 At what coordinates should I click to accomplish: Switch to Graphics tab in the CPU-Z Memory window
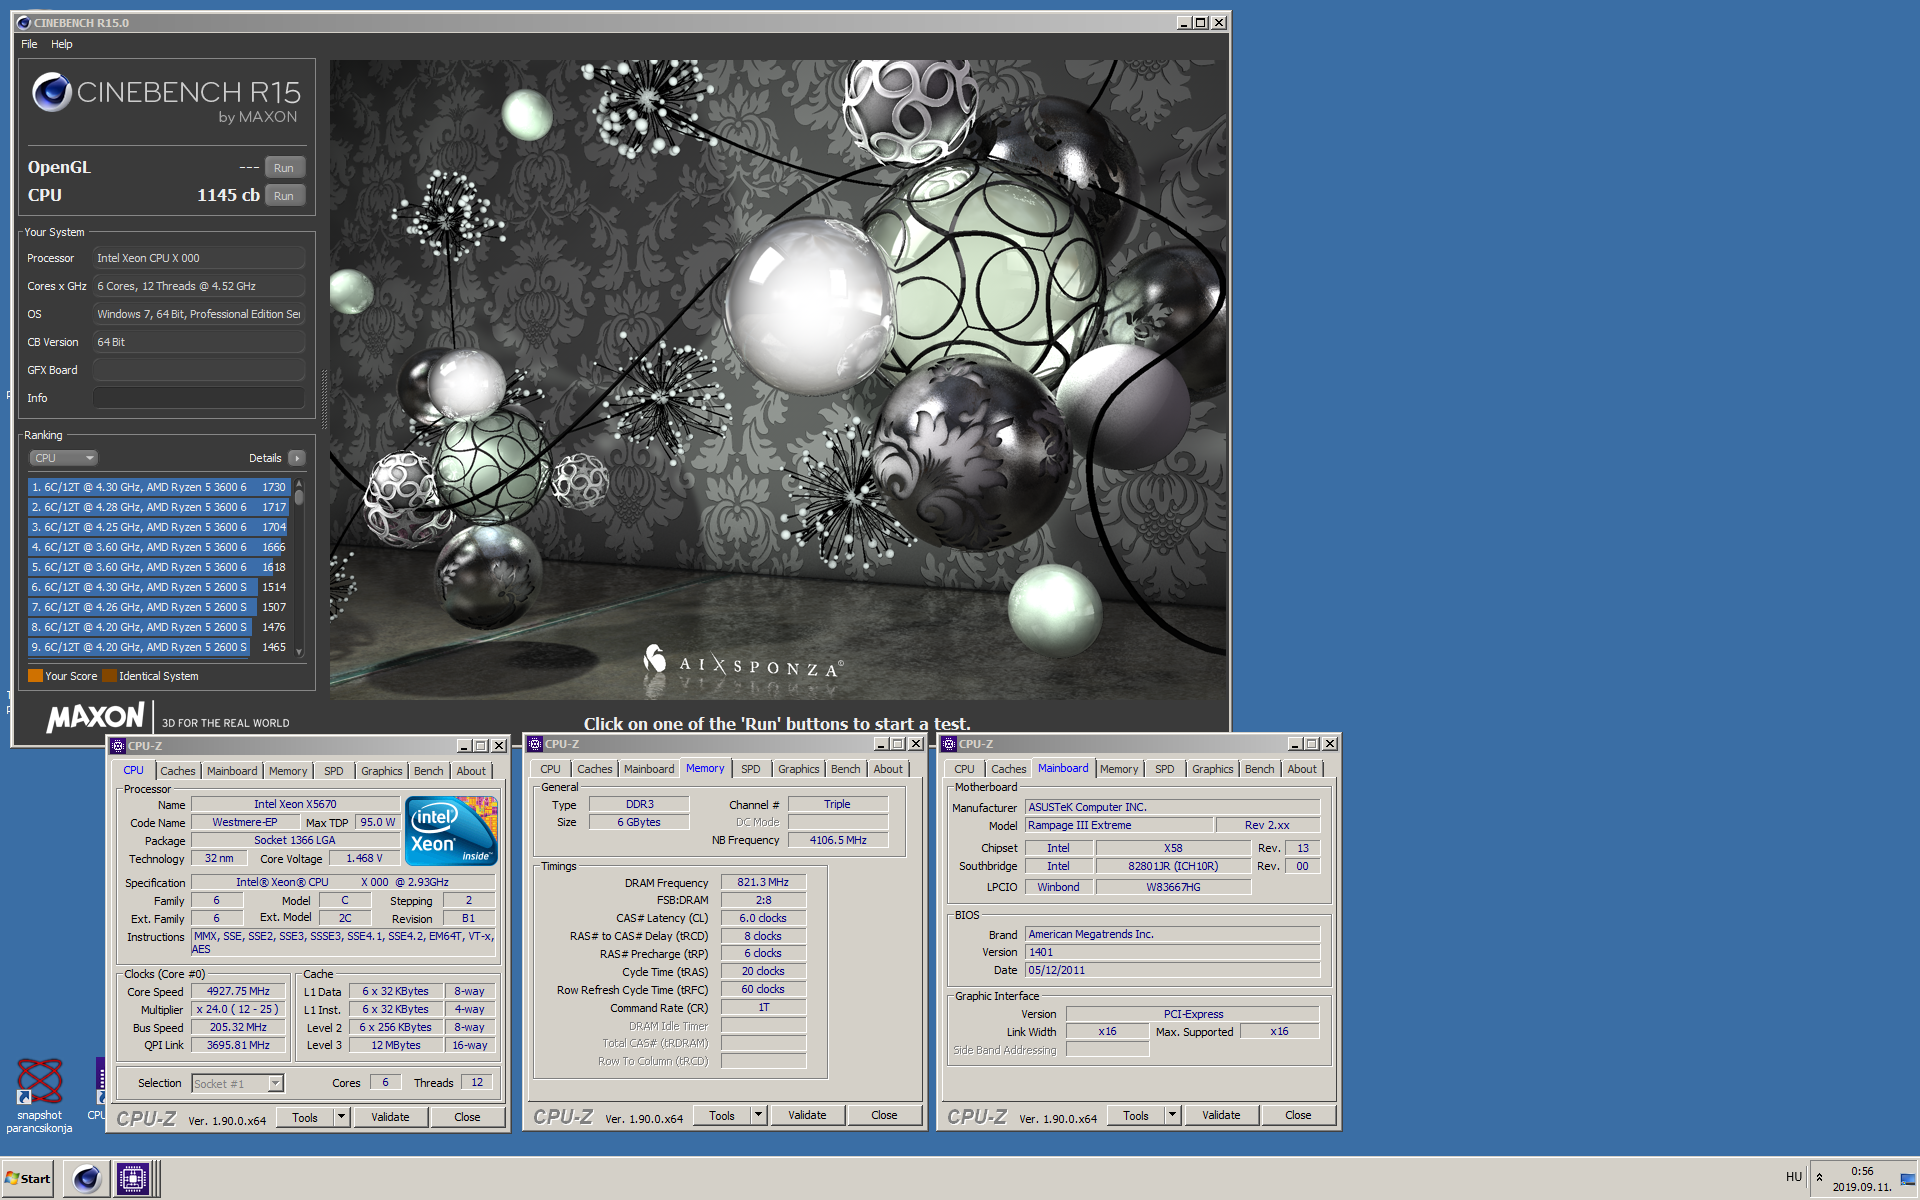point(799,769)
